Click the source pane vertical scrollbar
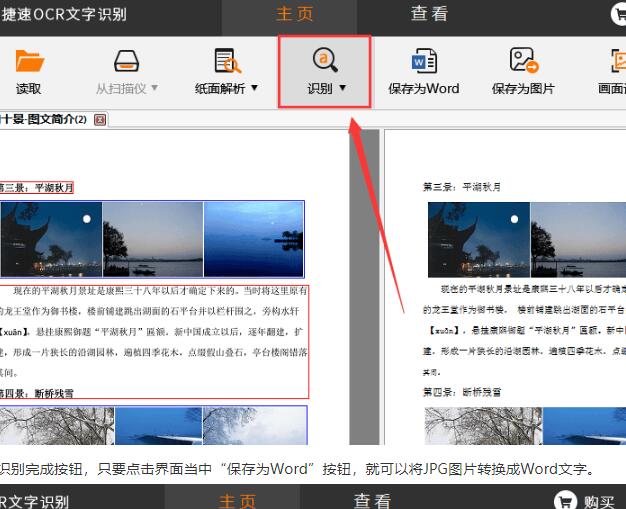Screen dimensions: 626x509 pos(365,287)
